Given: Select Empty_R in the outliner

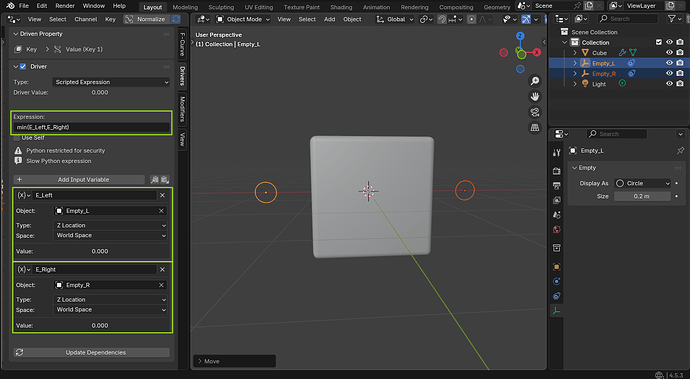Looking at the screenshot, I should [604, 74].
